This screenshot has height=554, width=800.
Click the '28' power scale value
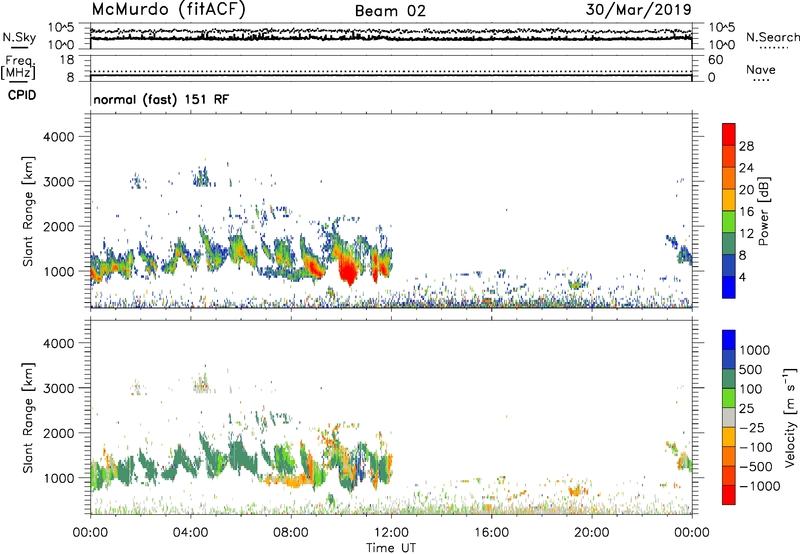[x=746, y=146]
